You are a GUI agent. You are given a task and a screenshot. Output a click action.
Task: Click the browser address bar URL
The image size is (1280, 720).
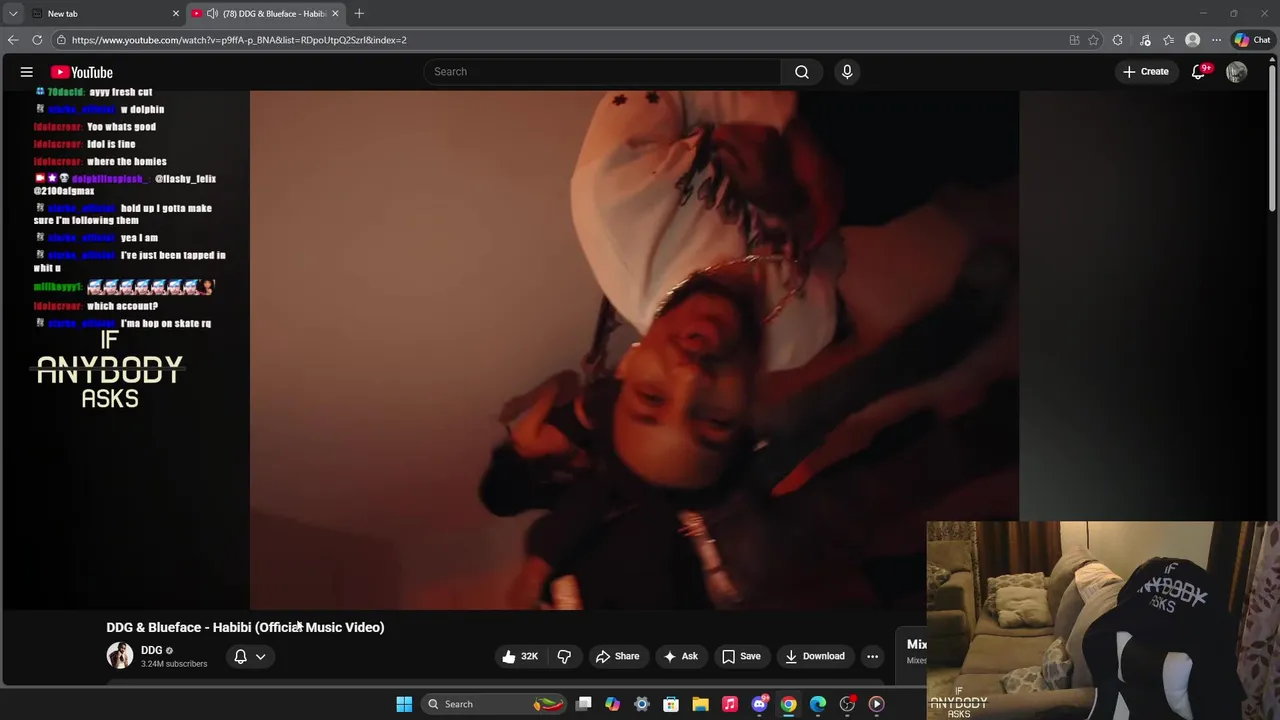pyautogui.click(x=239, y=40)
